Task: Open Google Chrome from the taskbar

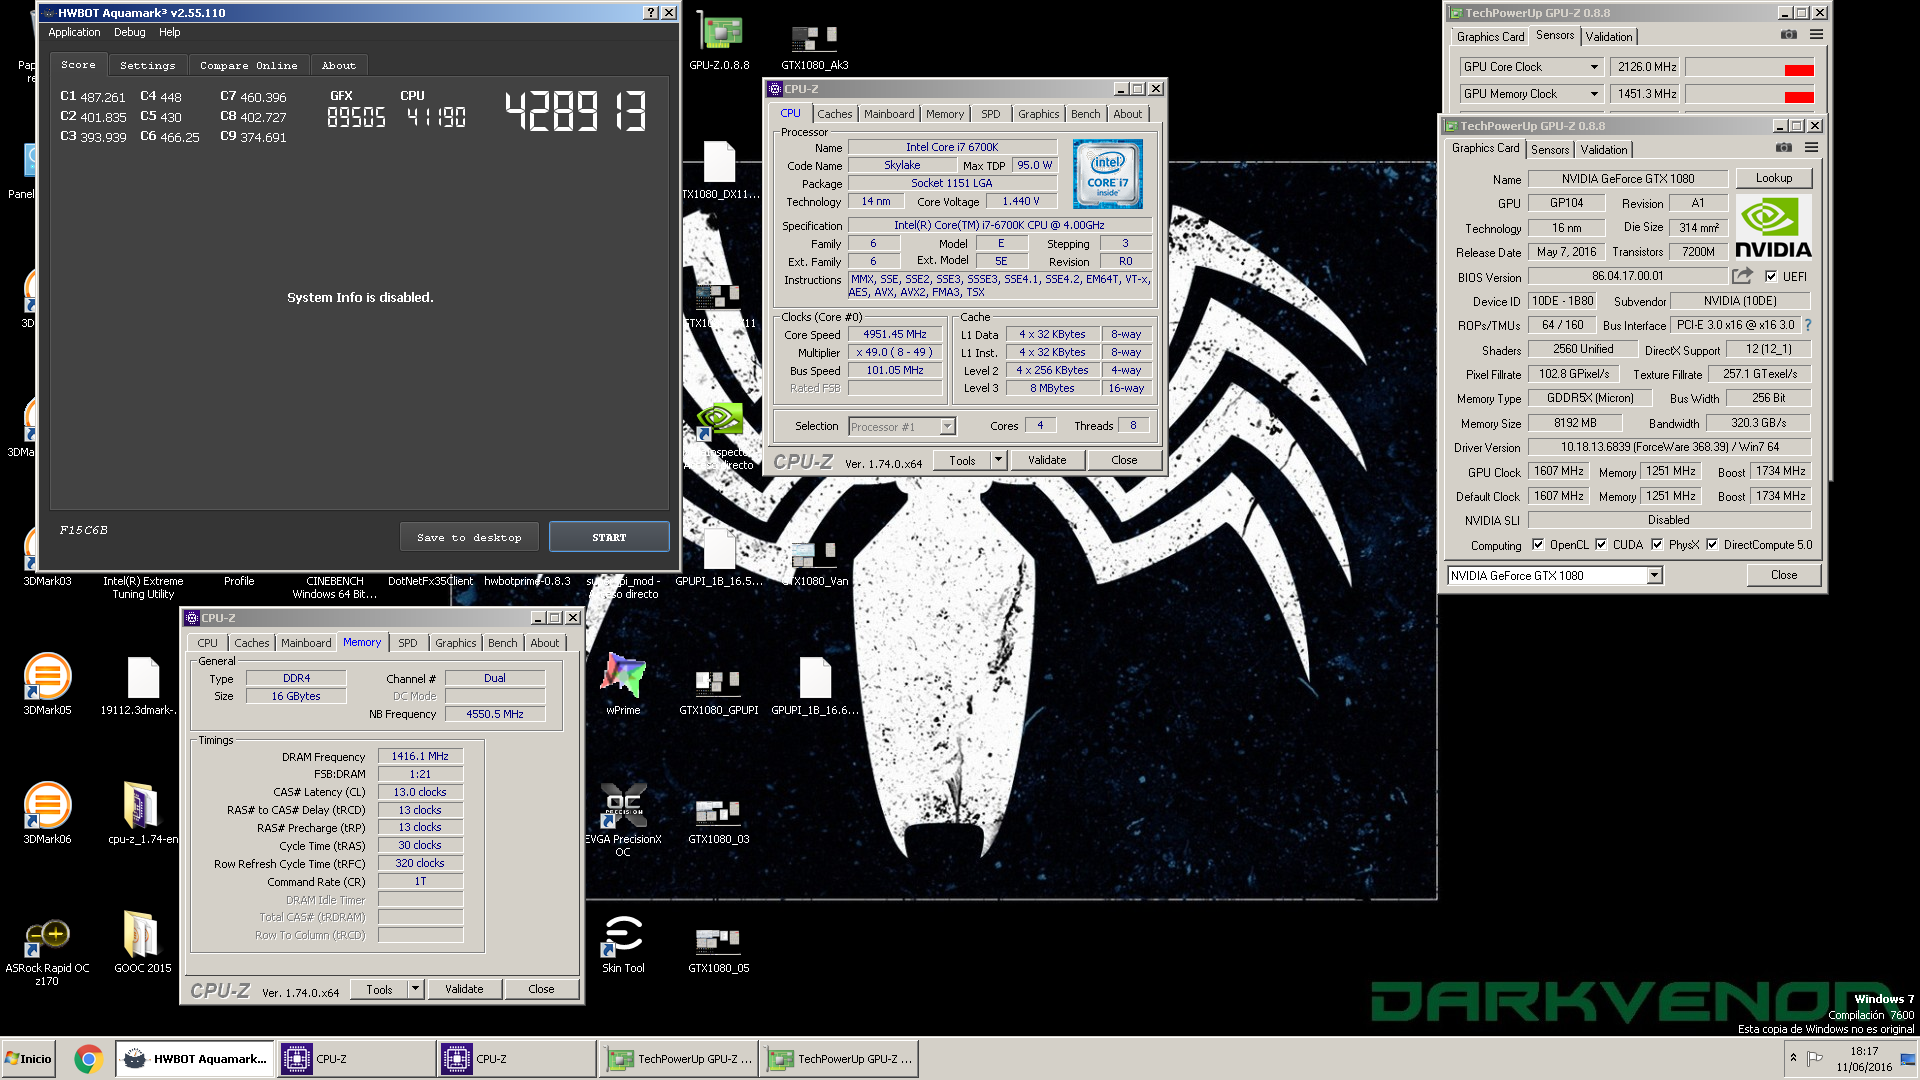Action: tap(88, 1058)
